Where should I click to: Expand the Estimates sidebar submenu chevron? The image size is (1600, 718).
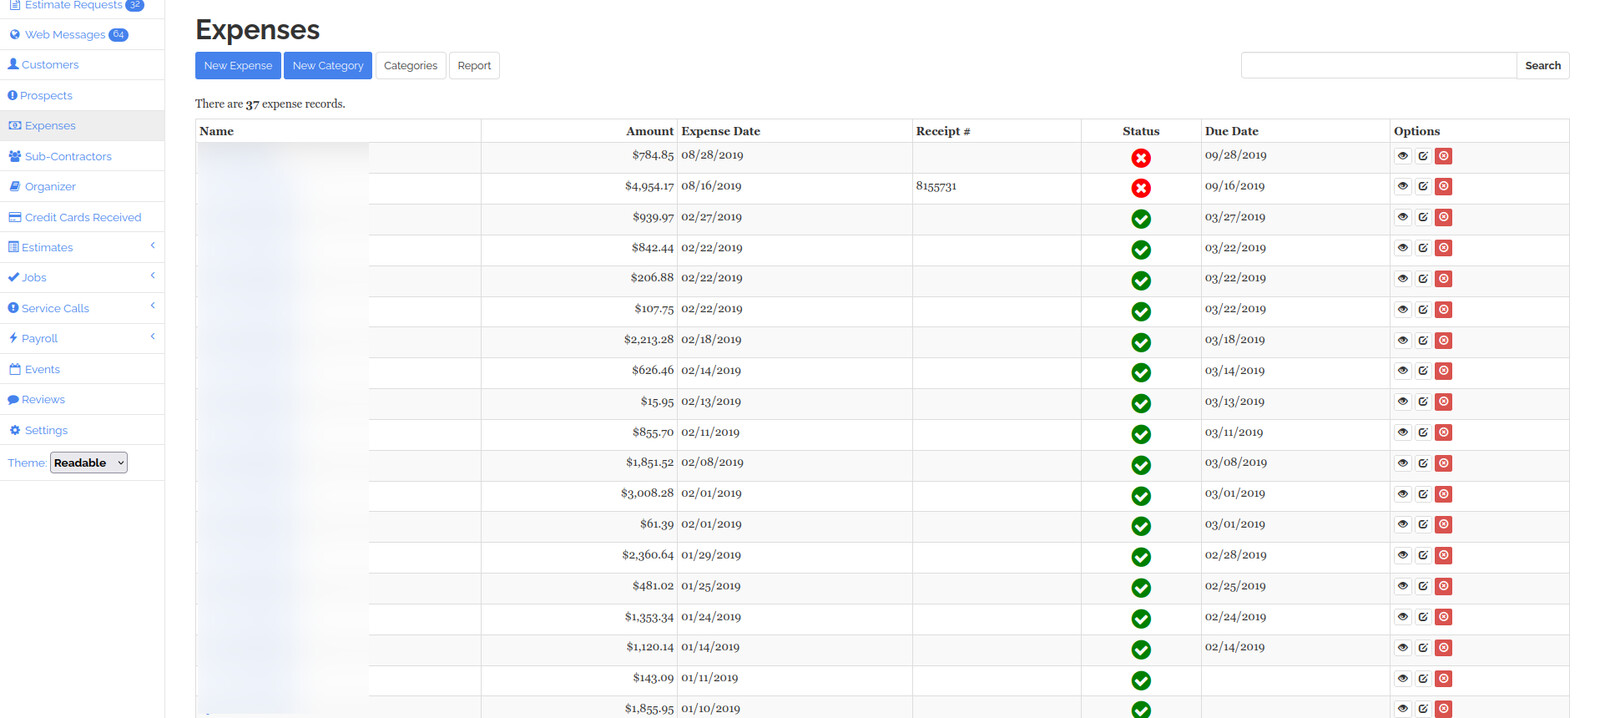click(x=153, y=246)
